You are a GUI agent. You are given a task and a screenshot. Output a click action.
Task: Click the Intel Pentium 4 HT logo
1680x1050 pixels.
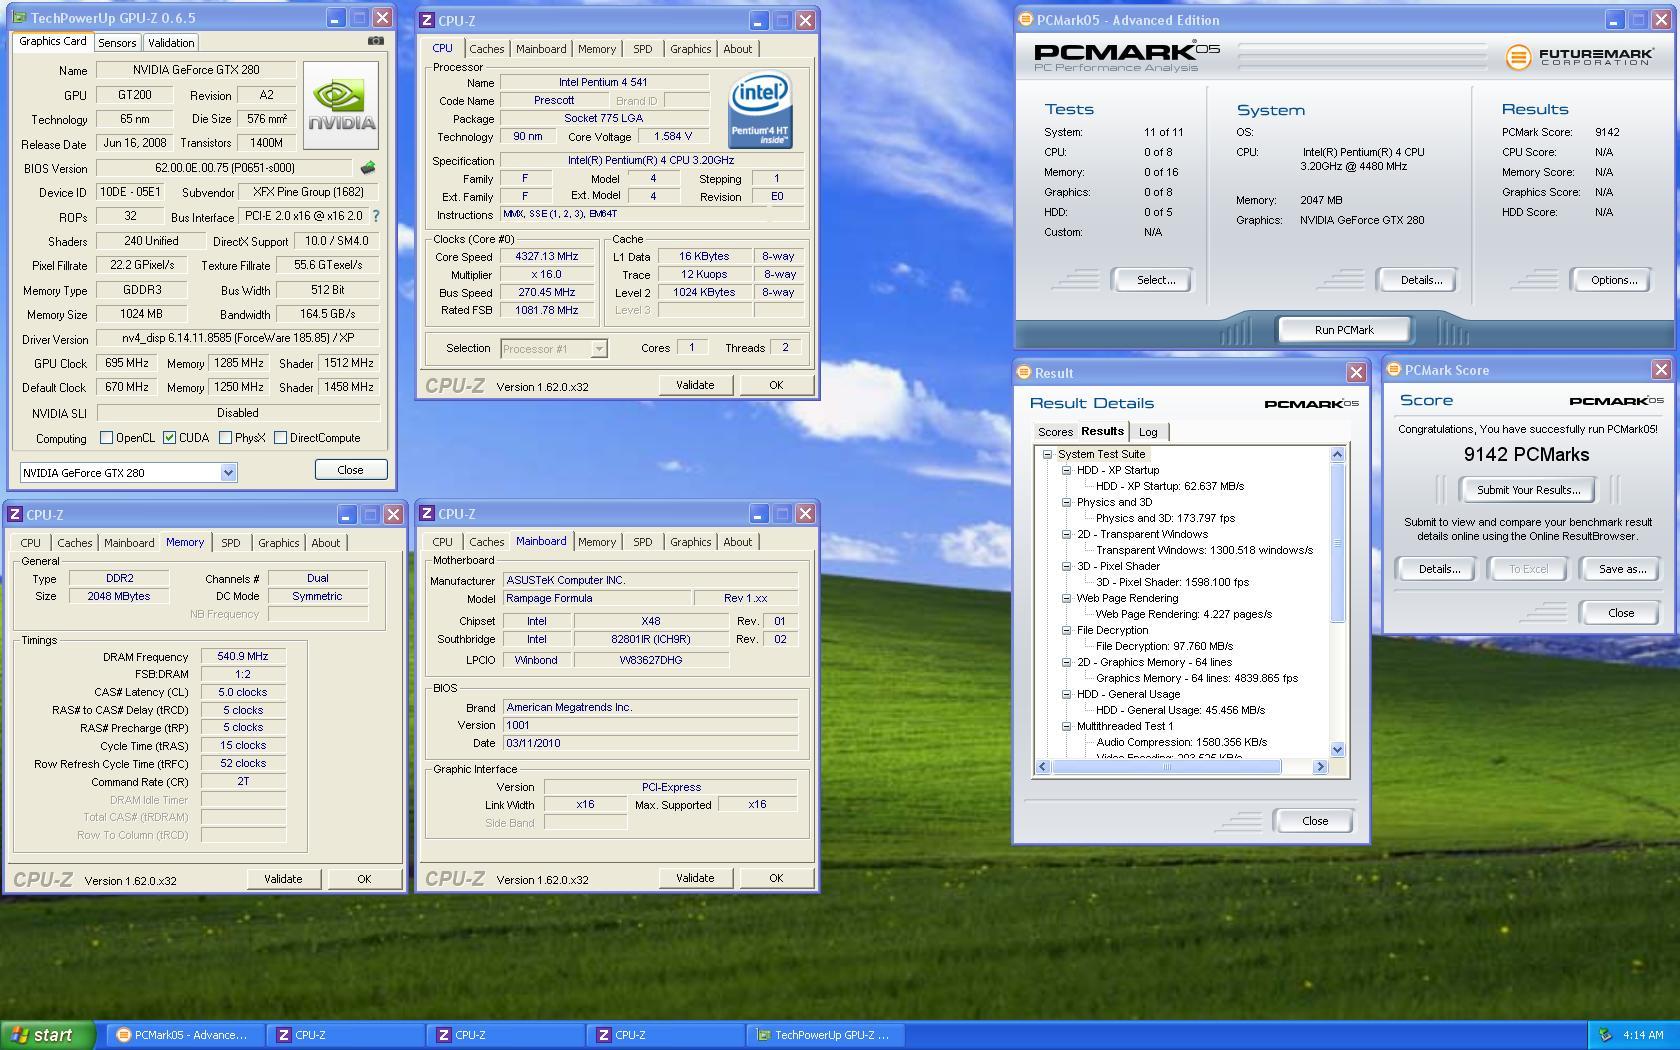click(x=760, y=109)
